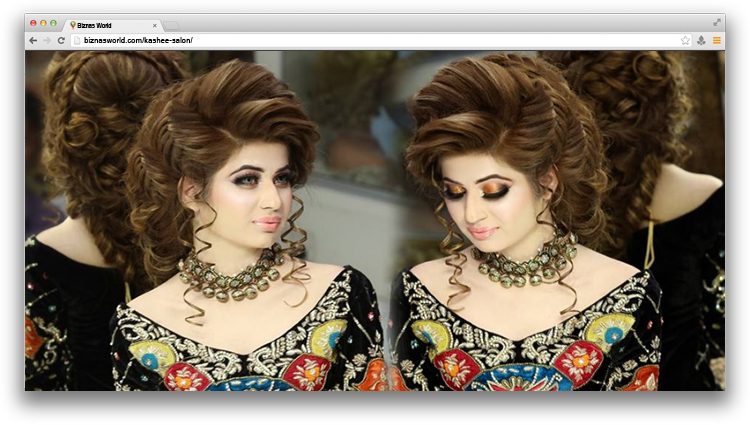750x425 pixels.
Task: Enter fullscreen using the window's expand arrows
Action: pyautogui.click(x=717, y=22)
